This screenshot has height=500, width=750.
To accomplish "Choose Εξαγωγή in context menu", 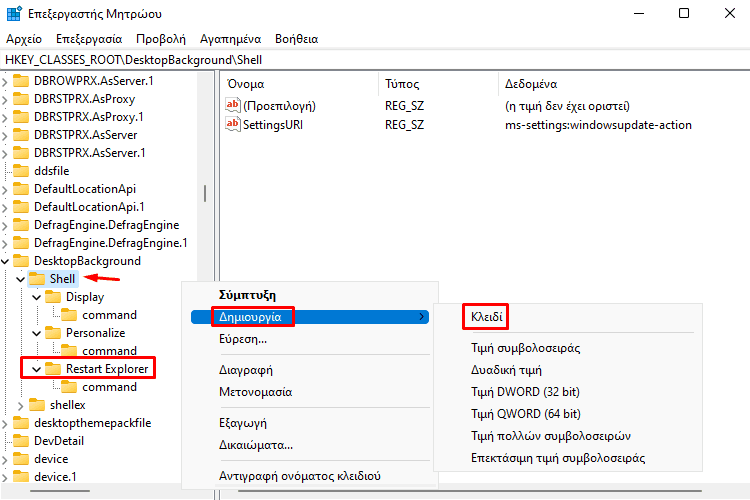I will [309, 423].
